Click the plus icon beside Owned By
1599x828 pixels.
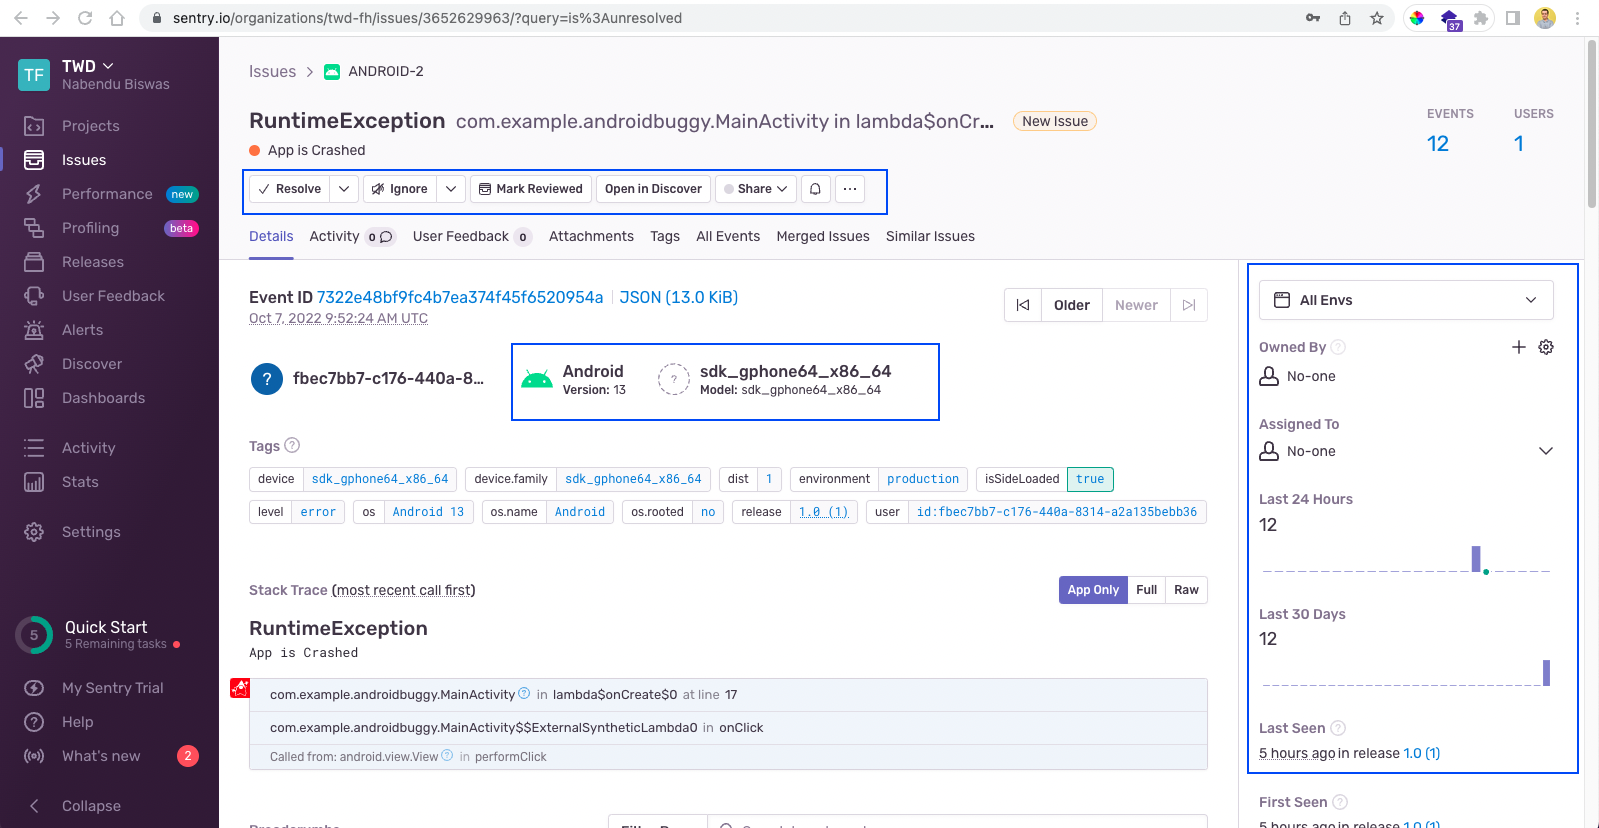point(1519,347)
